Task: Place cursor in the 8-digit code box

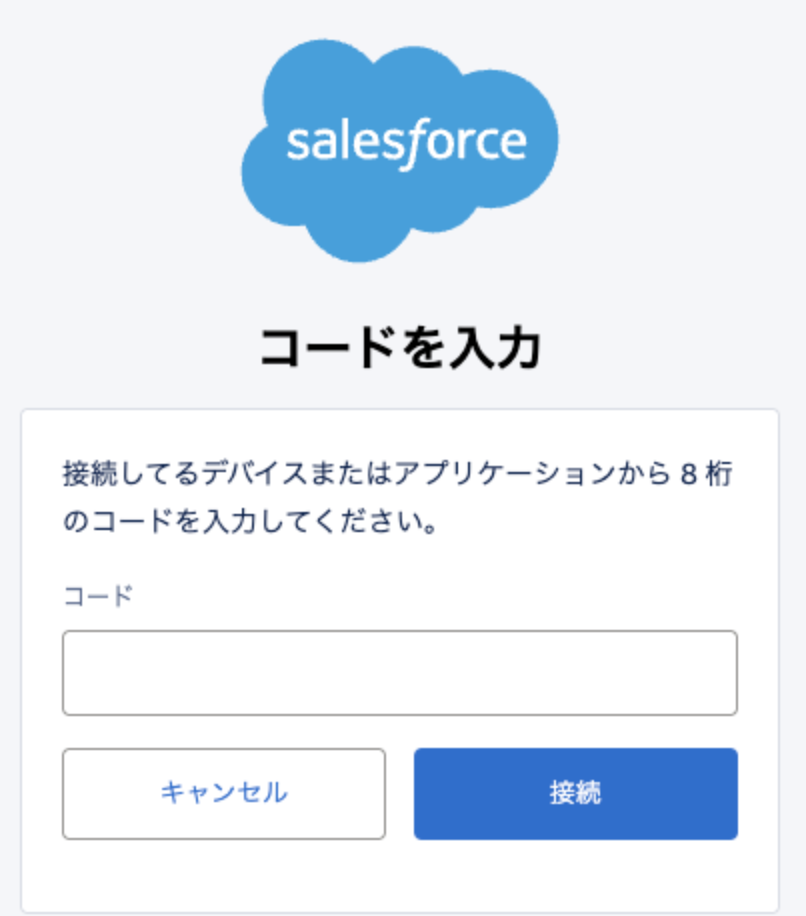Action: [x=399, y=672]
